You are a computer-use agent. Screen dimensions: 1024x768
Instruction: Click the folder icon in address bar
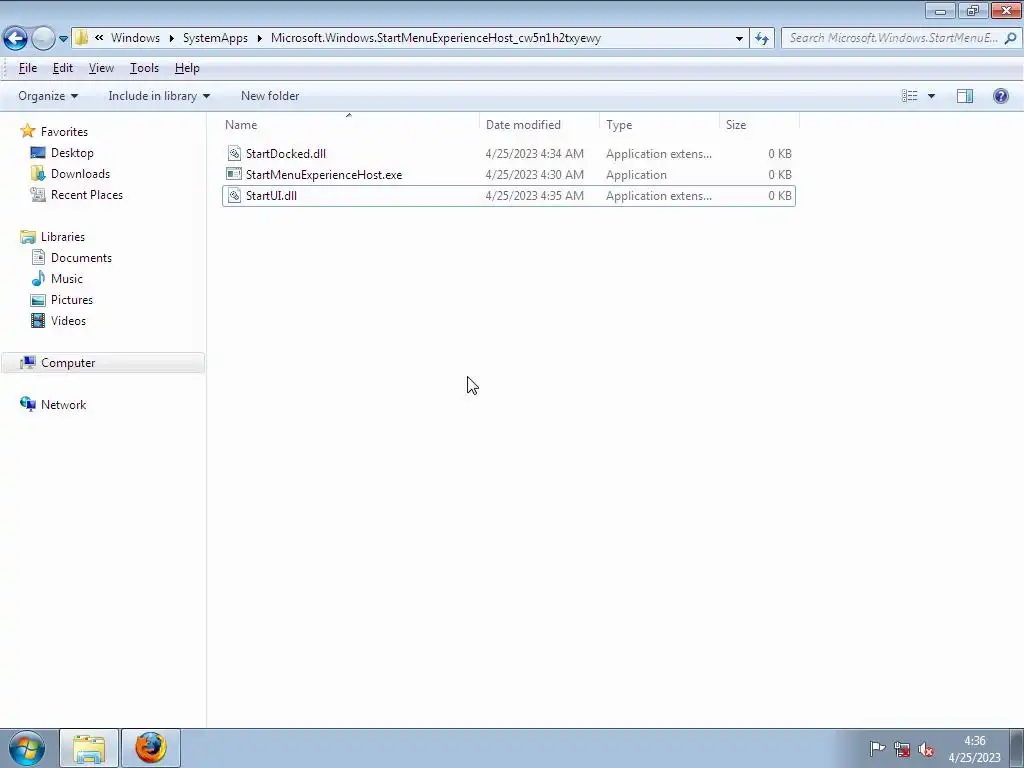pyautogui.click(x=81, y=38)
